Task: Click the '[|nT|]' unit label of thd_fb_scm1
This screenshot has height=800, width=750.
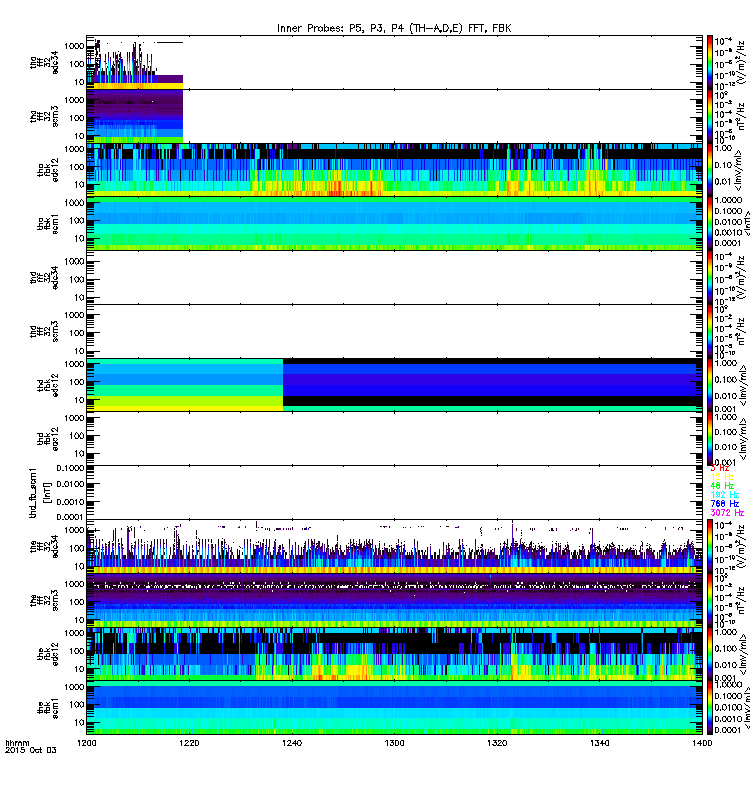Action: pos(47,492)
